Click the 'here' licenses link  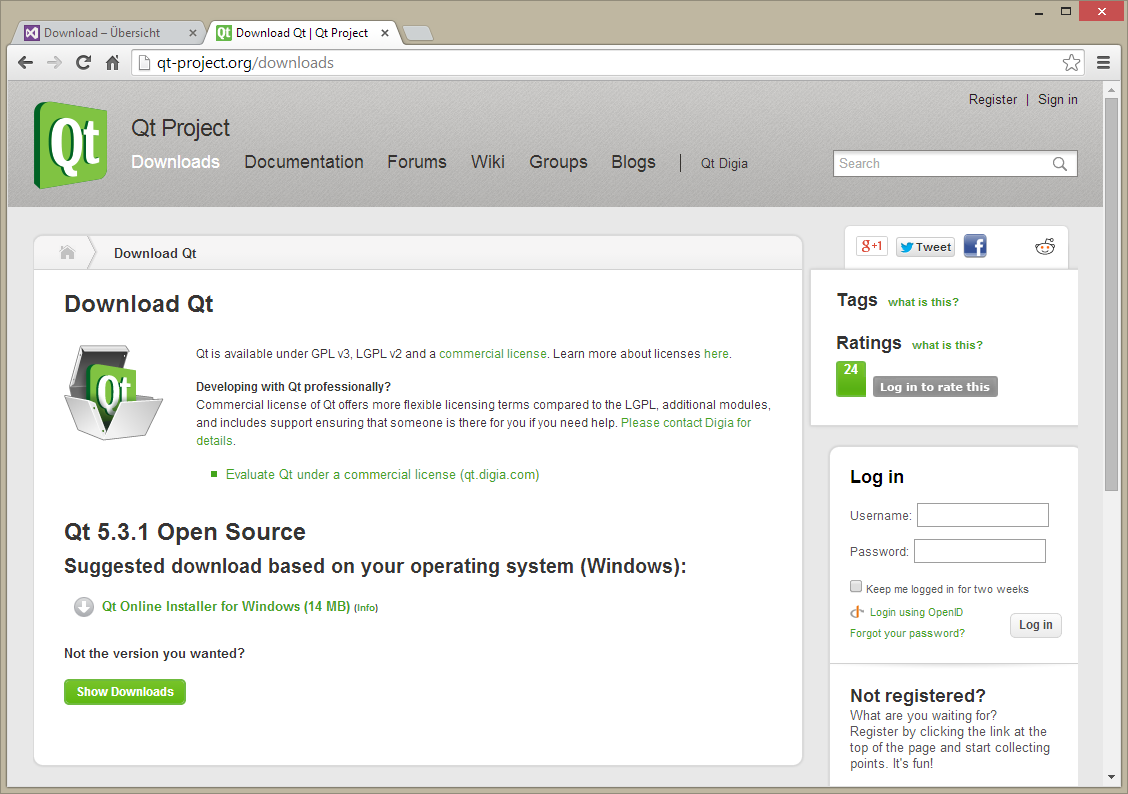[716, 354]
